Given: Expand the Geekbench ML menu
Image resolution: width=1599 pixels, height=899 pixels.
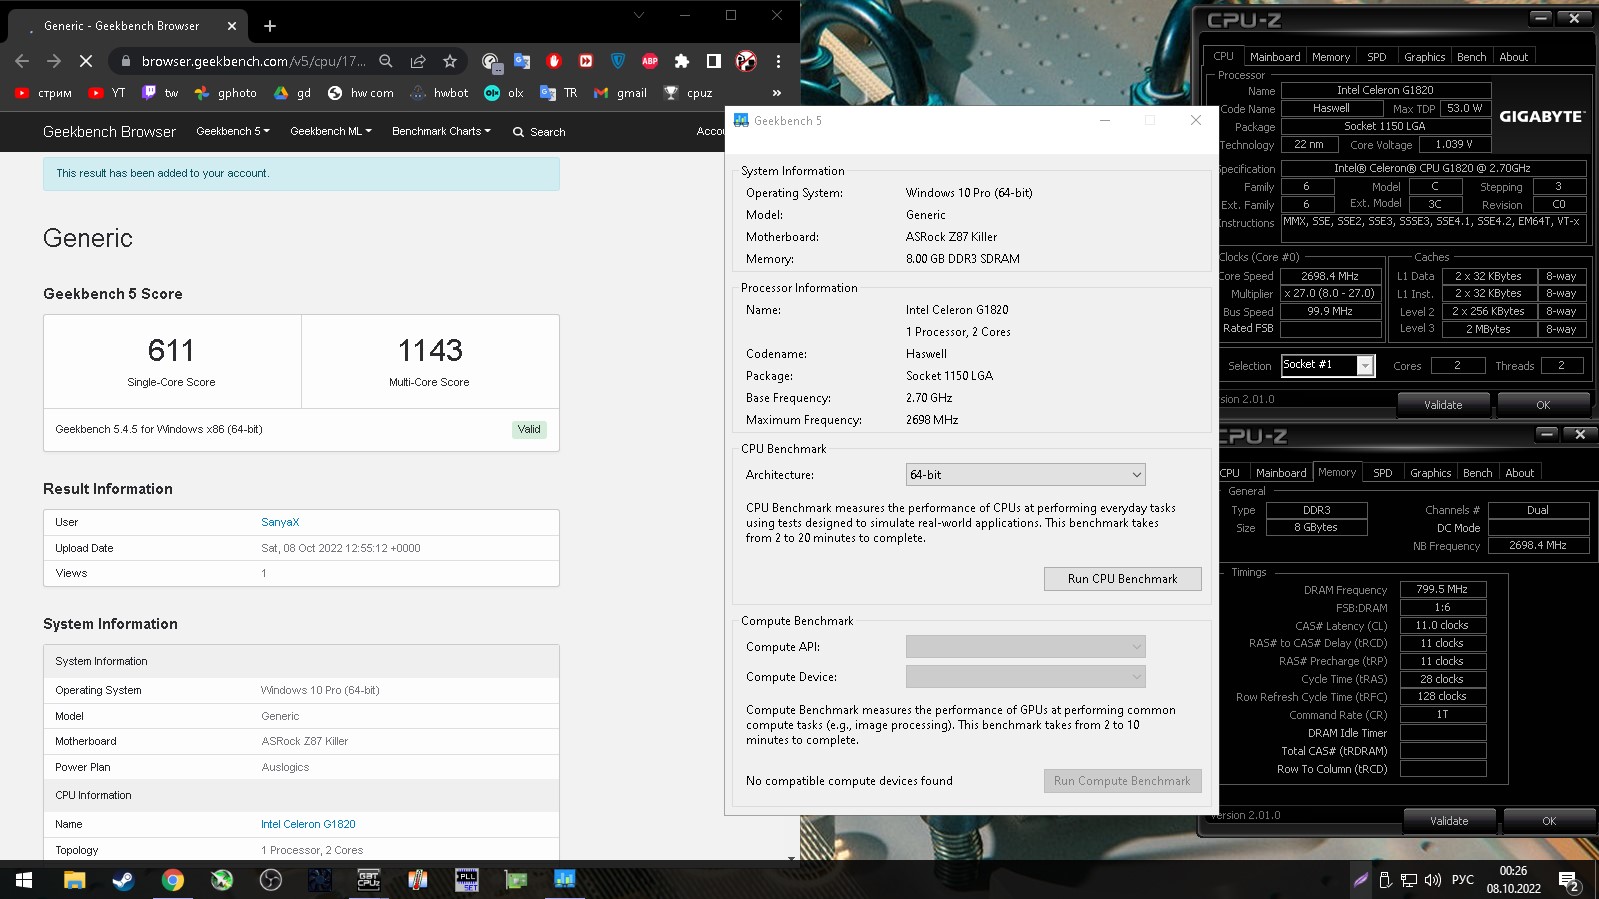Looking at the screenshot, I should click(331, 131).
